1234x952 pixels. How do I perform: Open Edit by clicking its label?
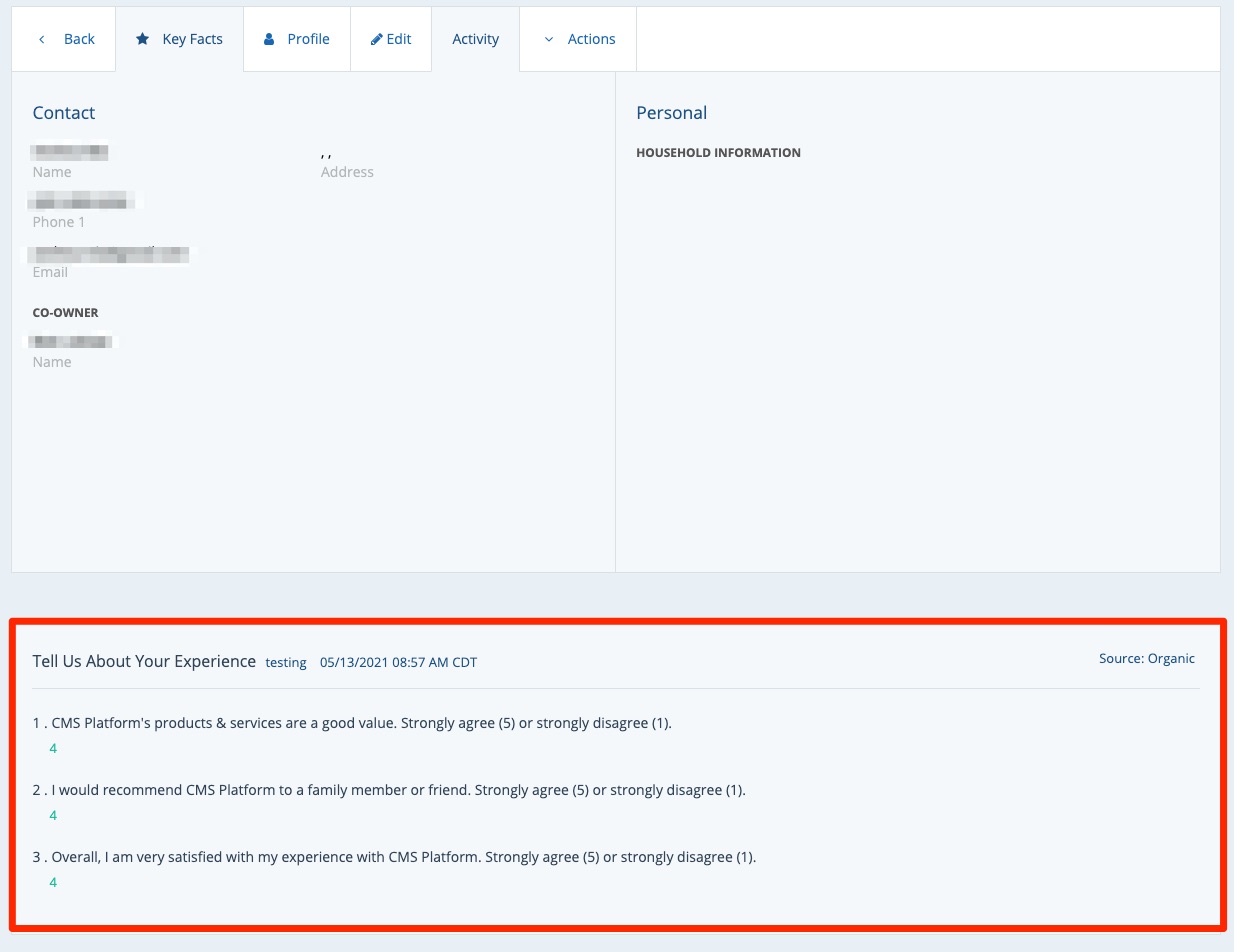pos(399,39)
